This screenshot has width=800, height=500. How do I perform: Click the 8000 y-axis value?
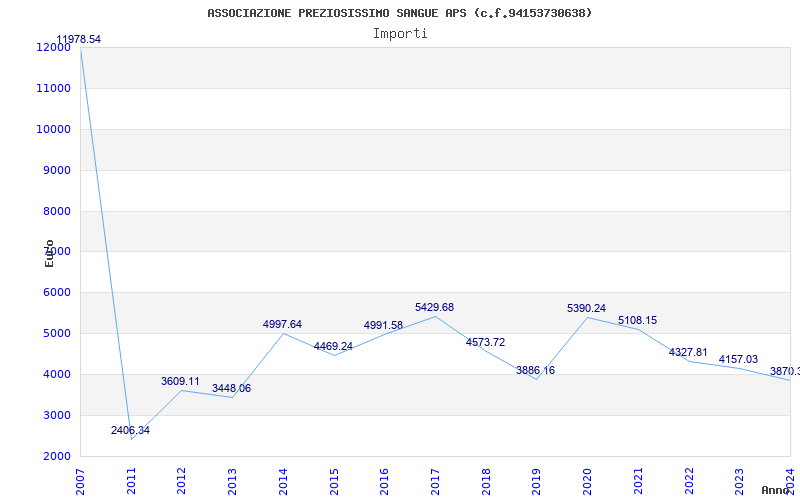(56, 211)
